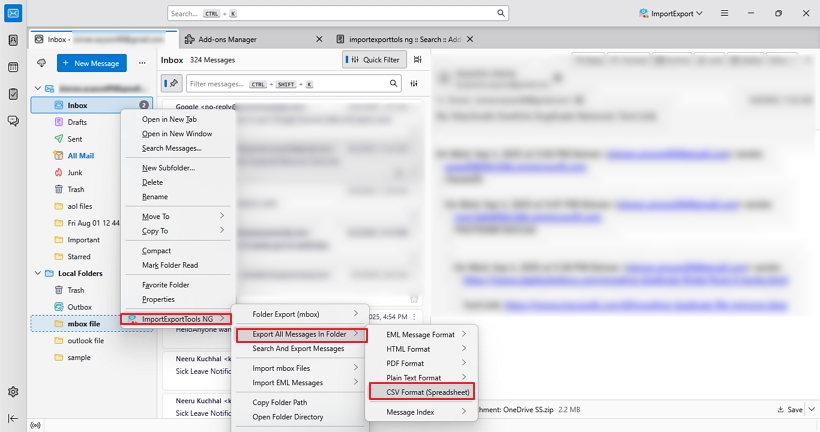
Task: Open folder Properties menu entry
Action: [178, 299]
